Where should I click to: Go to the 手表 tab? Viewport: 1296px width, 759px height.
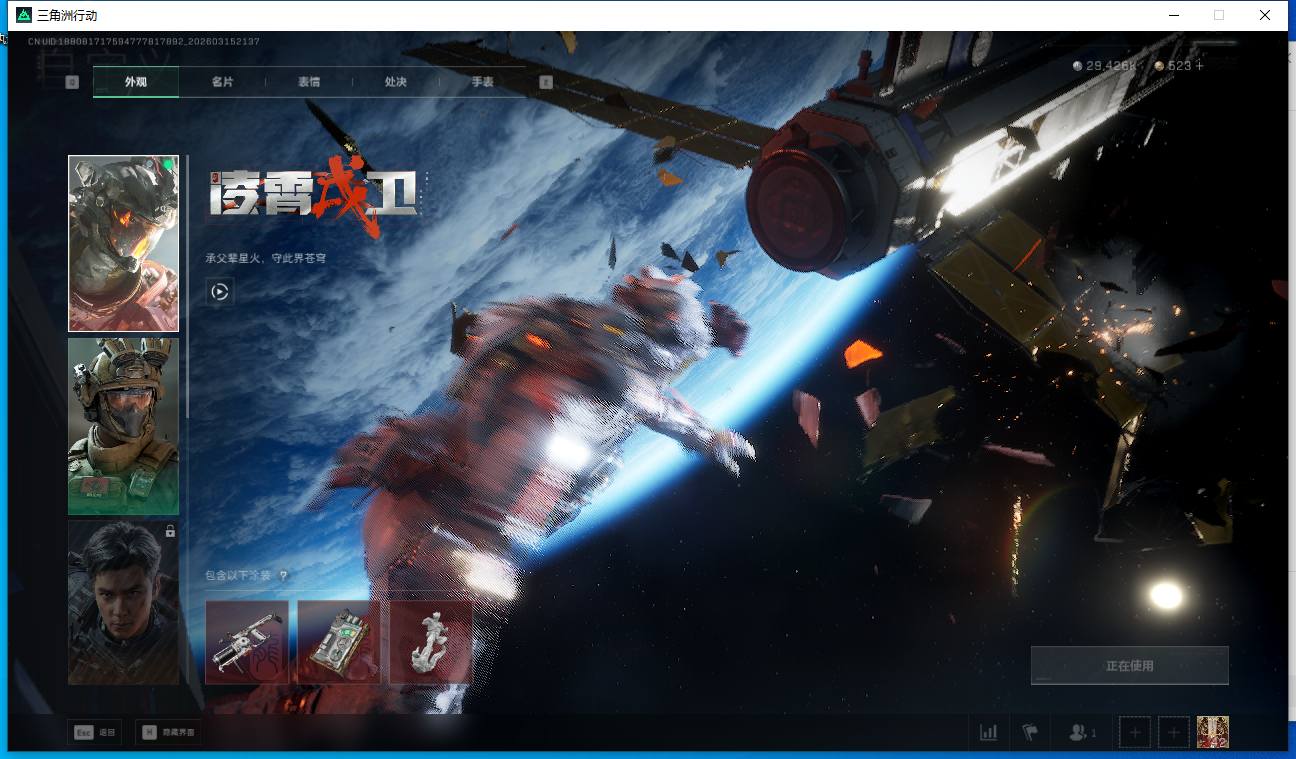pyautogui.click(x=482, y=82)
